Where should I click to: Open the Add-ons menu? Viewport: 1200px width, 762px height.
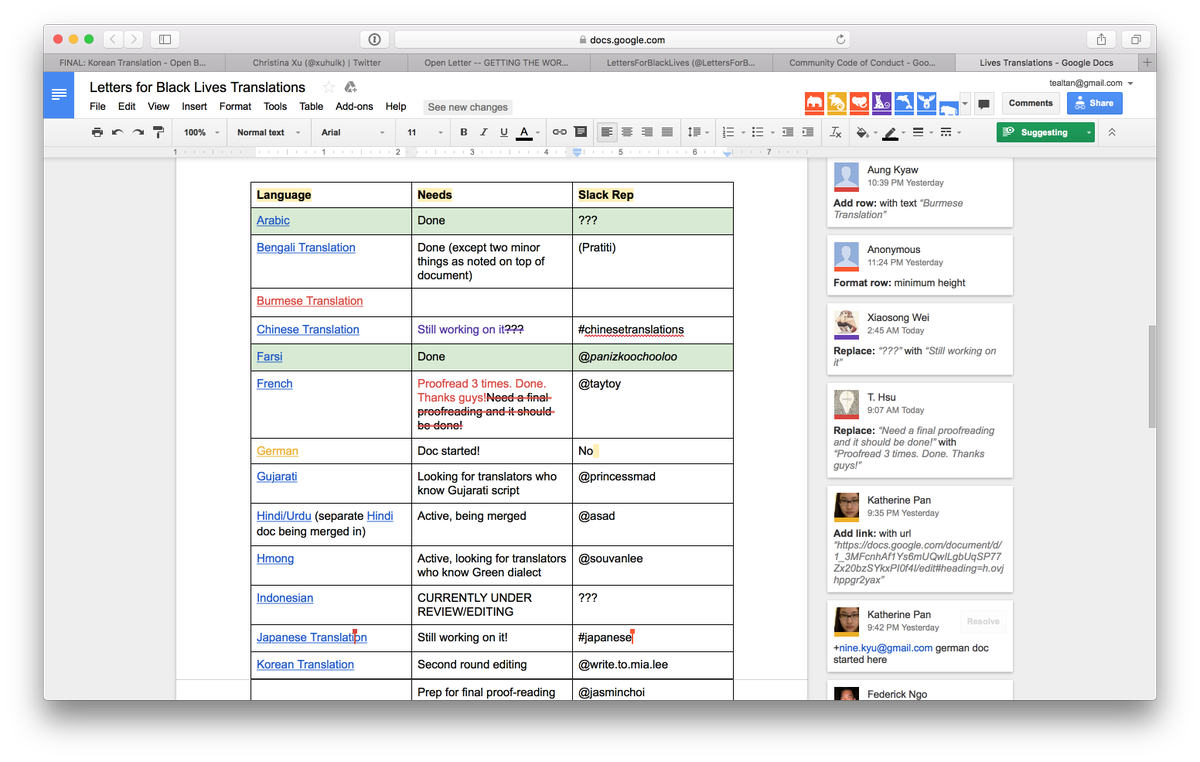[x=354, y=106]
